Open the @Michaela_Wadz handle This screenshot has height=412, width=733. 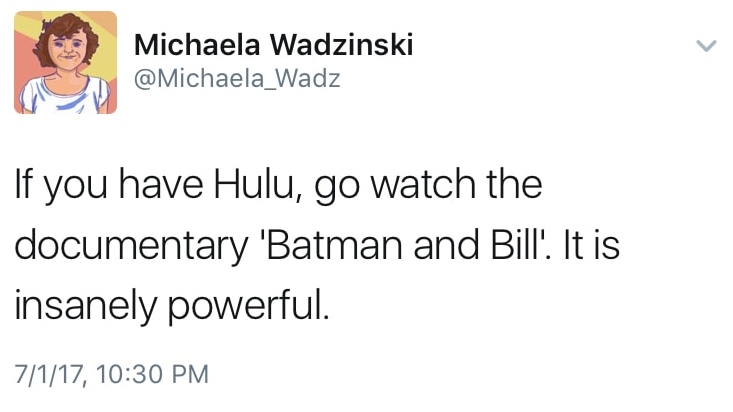click(x=236, y=79)
